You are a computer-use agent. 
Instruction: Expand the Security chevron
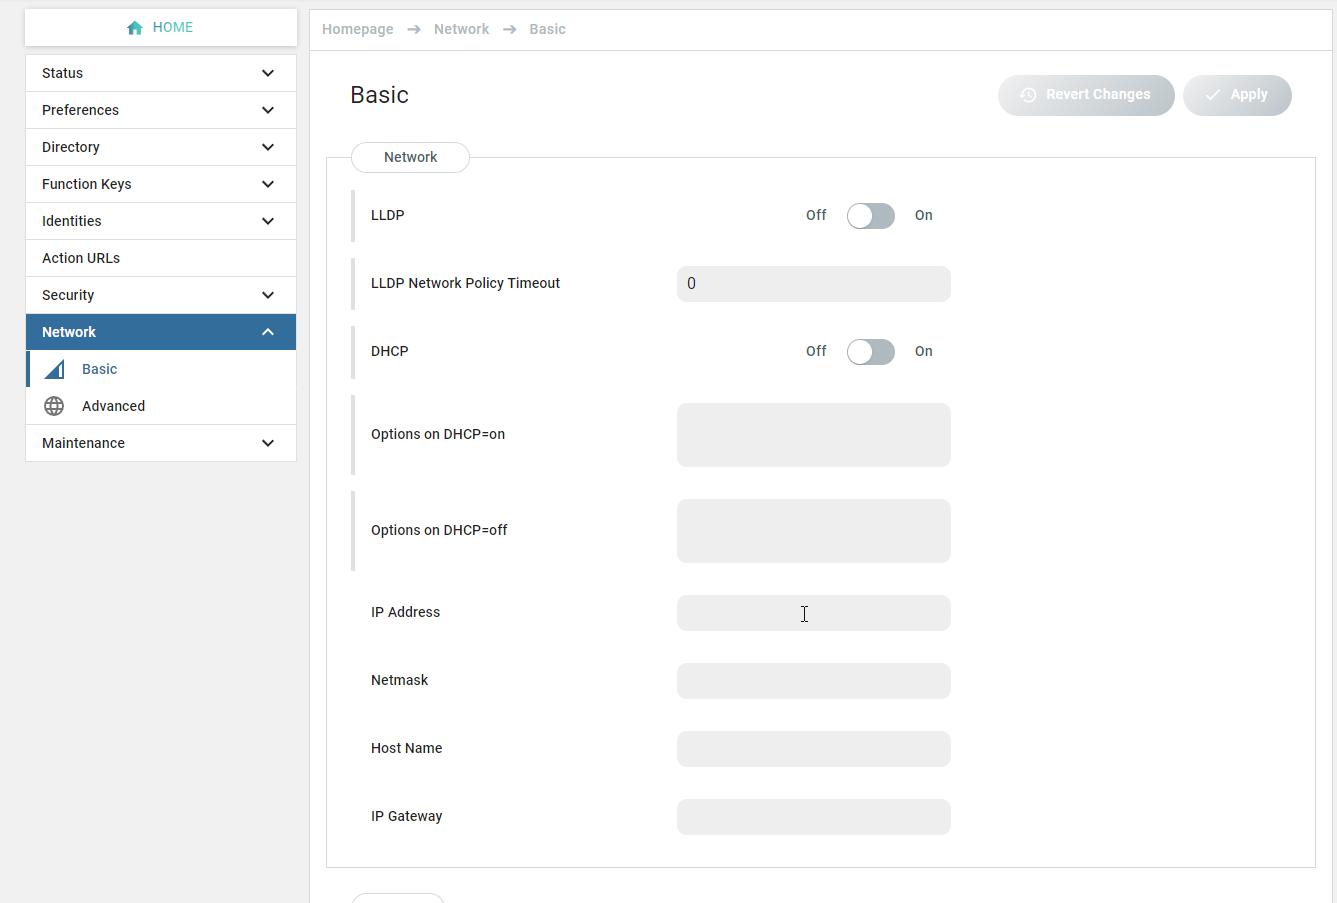click(268, 295)
